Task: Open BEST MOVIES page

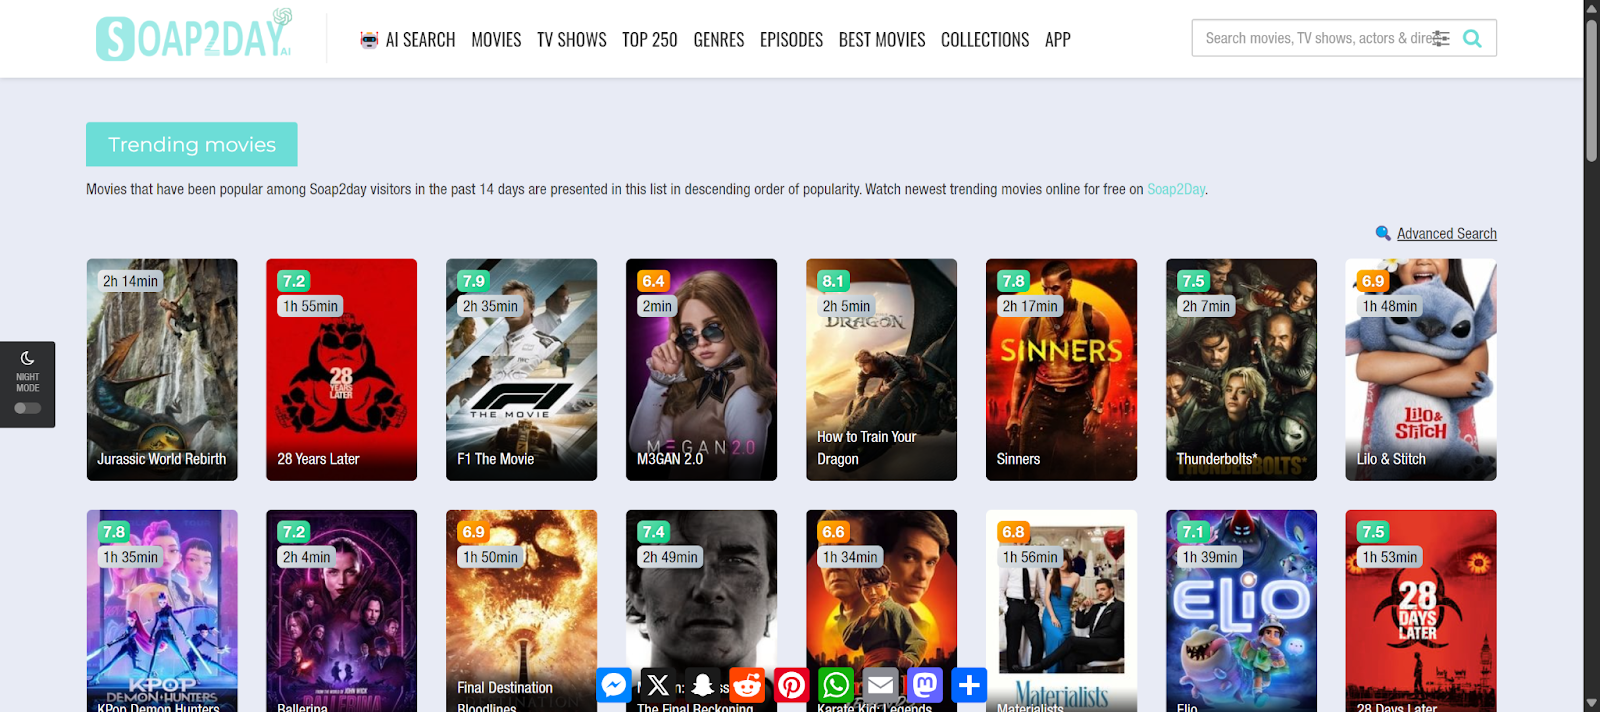Action: pos(882,40)
